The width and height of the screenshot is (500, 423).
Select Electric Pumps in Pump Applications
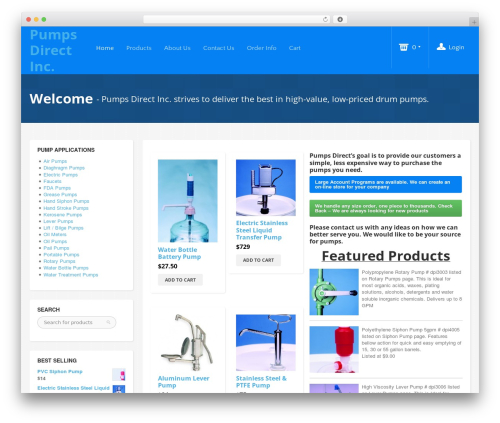tap(60, 175)
